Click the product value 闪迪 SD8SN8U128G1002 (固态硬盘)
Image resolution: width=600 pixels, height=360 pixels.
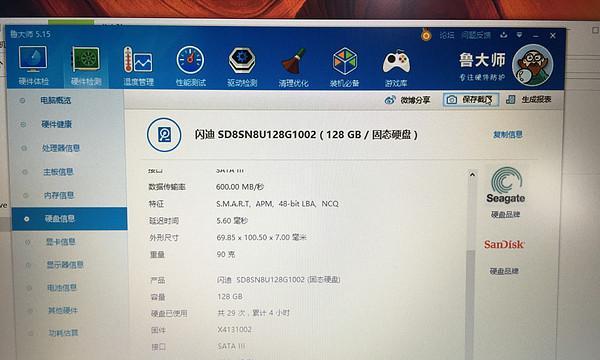pos(279,280)
